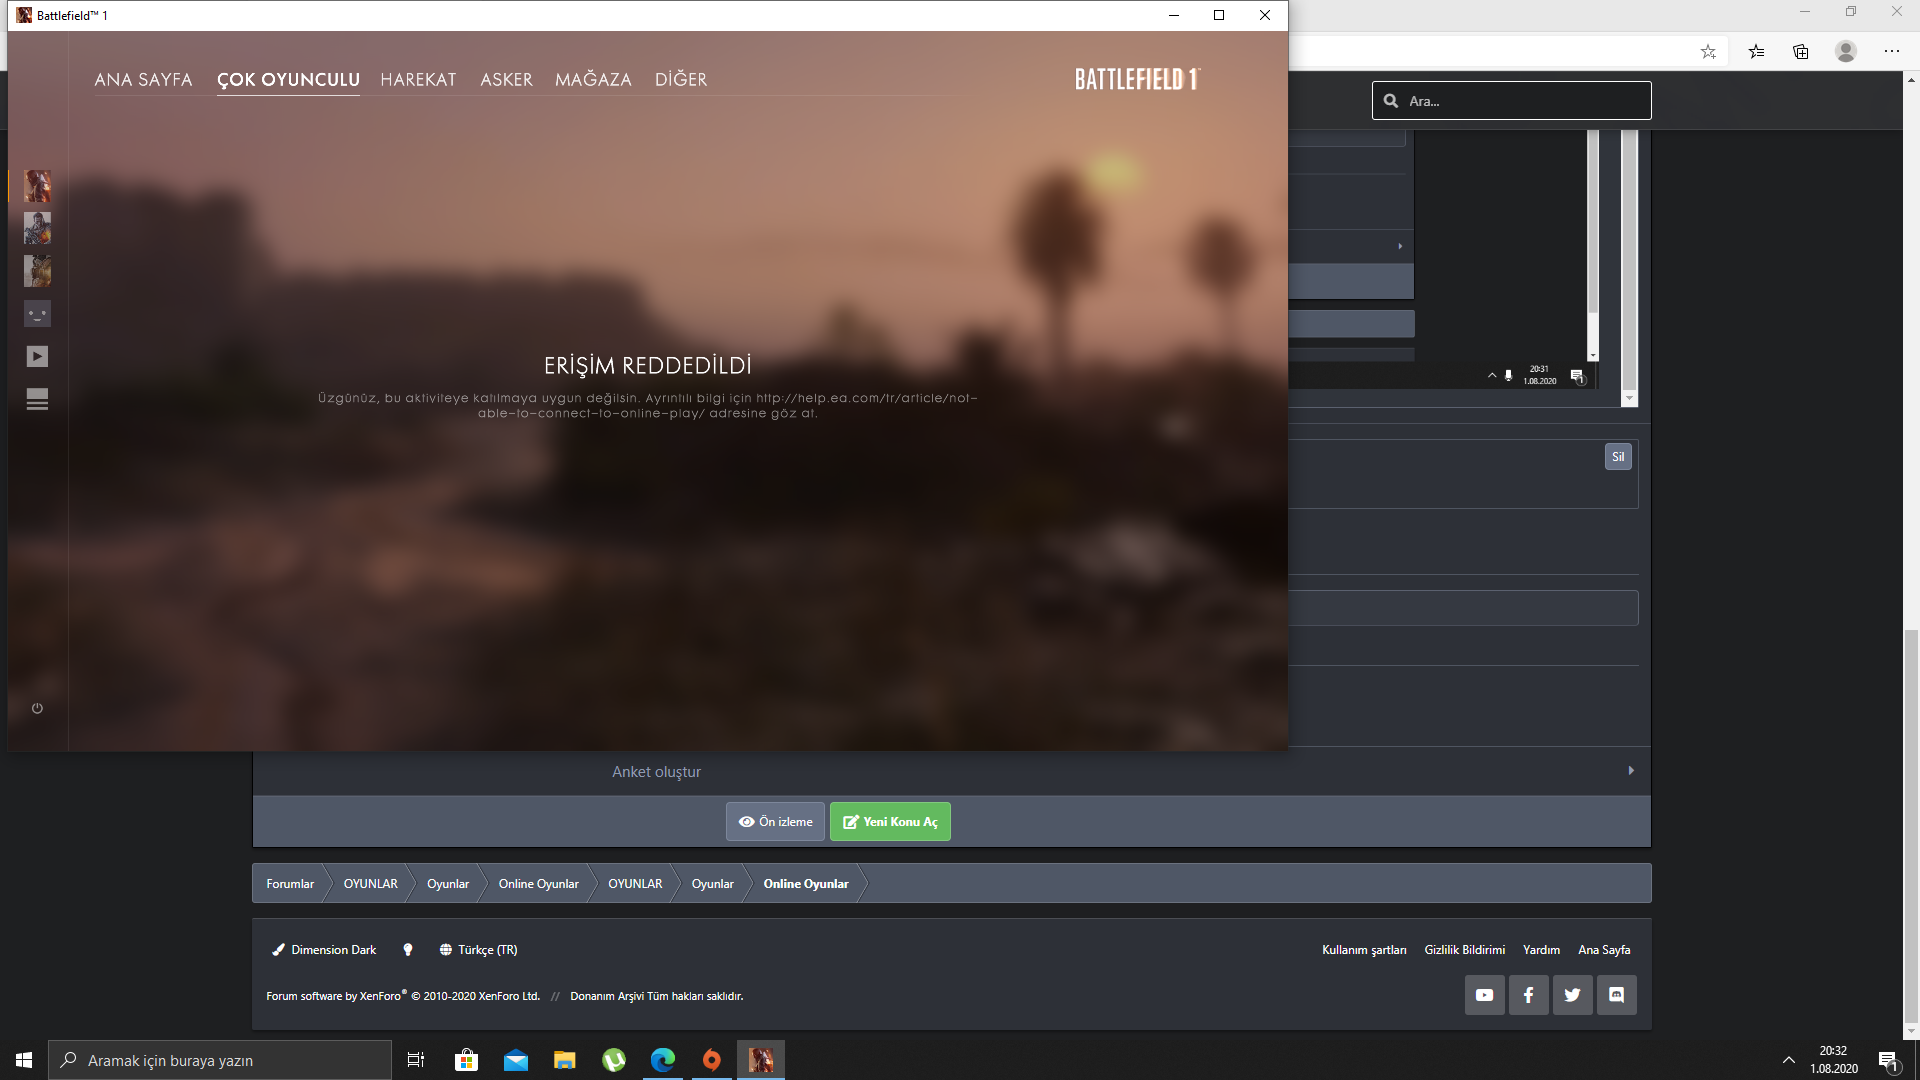Viewport: 1920px width, 1080px height.
Task: Open the ÇOK OYUNCULU tab
Action: click(x=288, y=80)
